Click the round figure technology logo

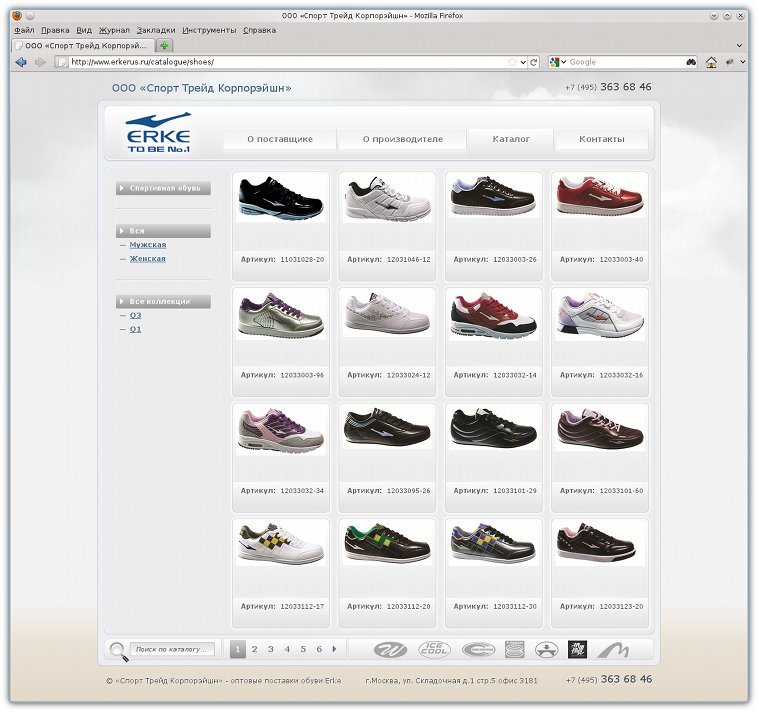point(546,650)
